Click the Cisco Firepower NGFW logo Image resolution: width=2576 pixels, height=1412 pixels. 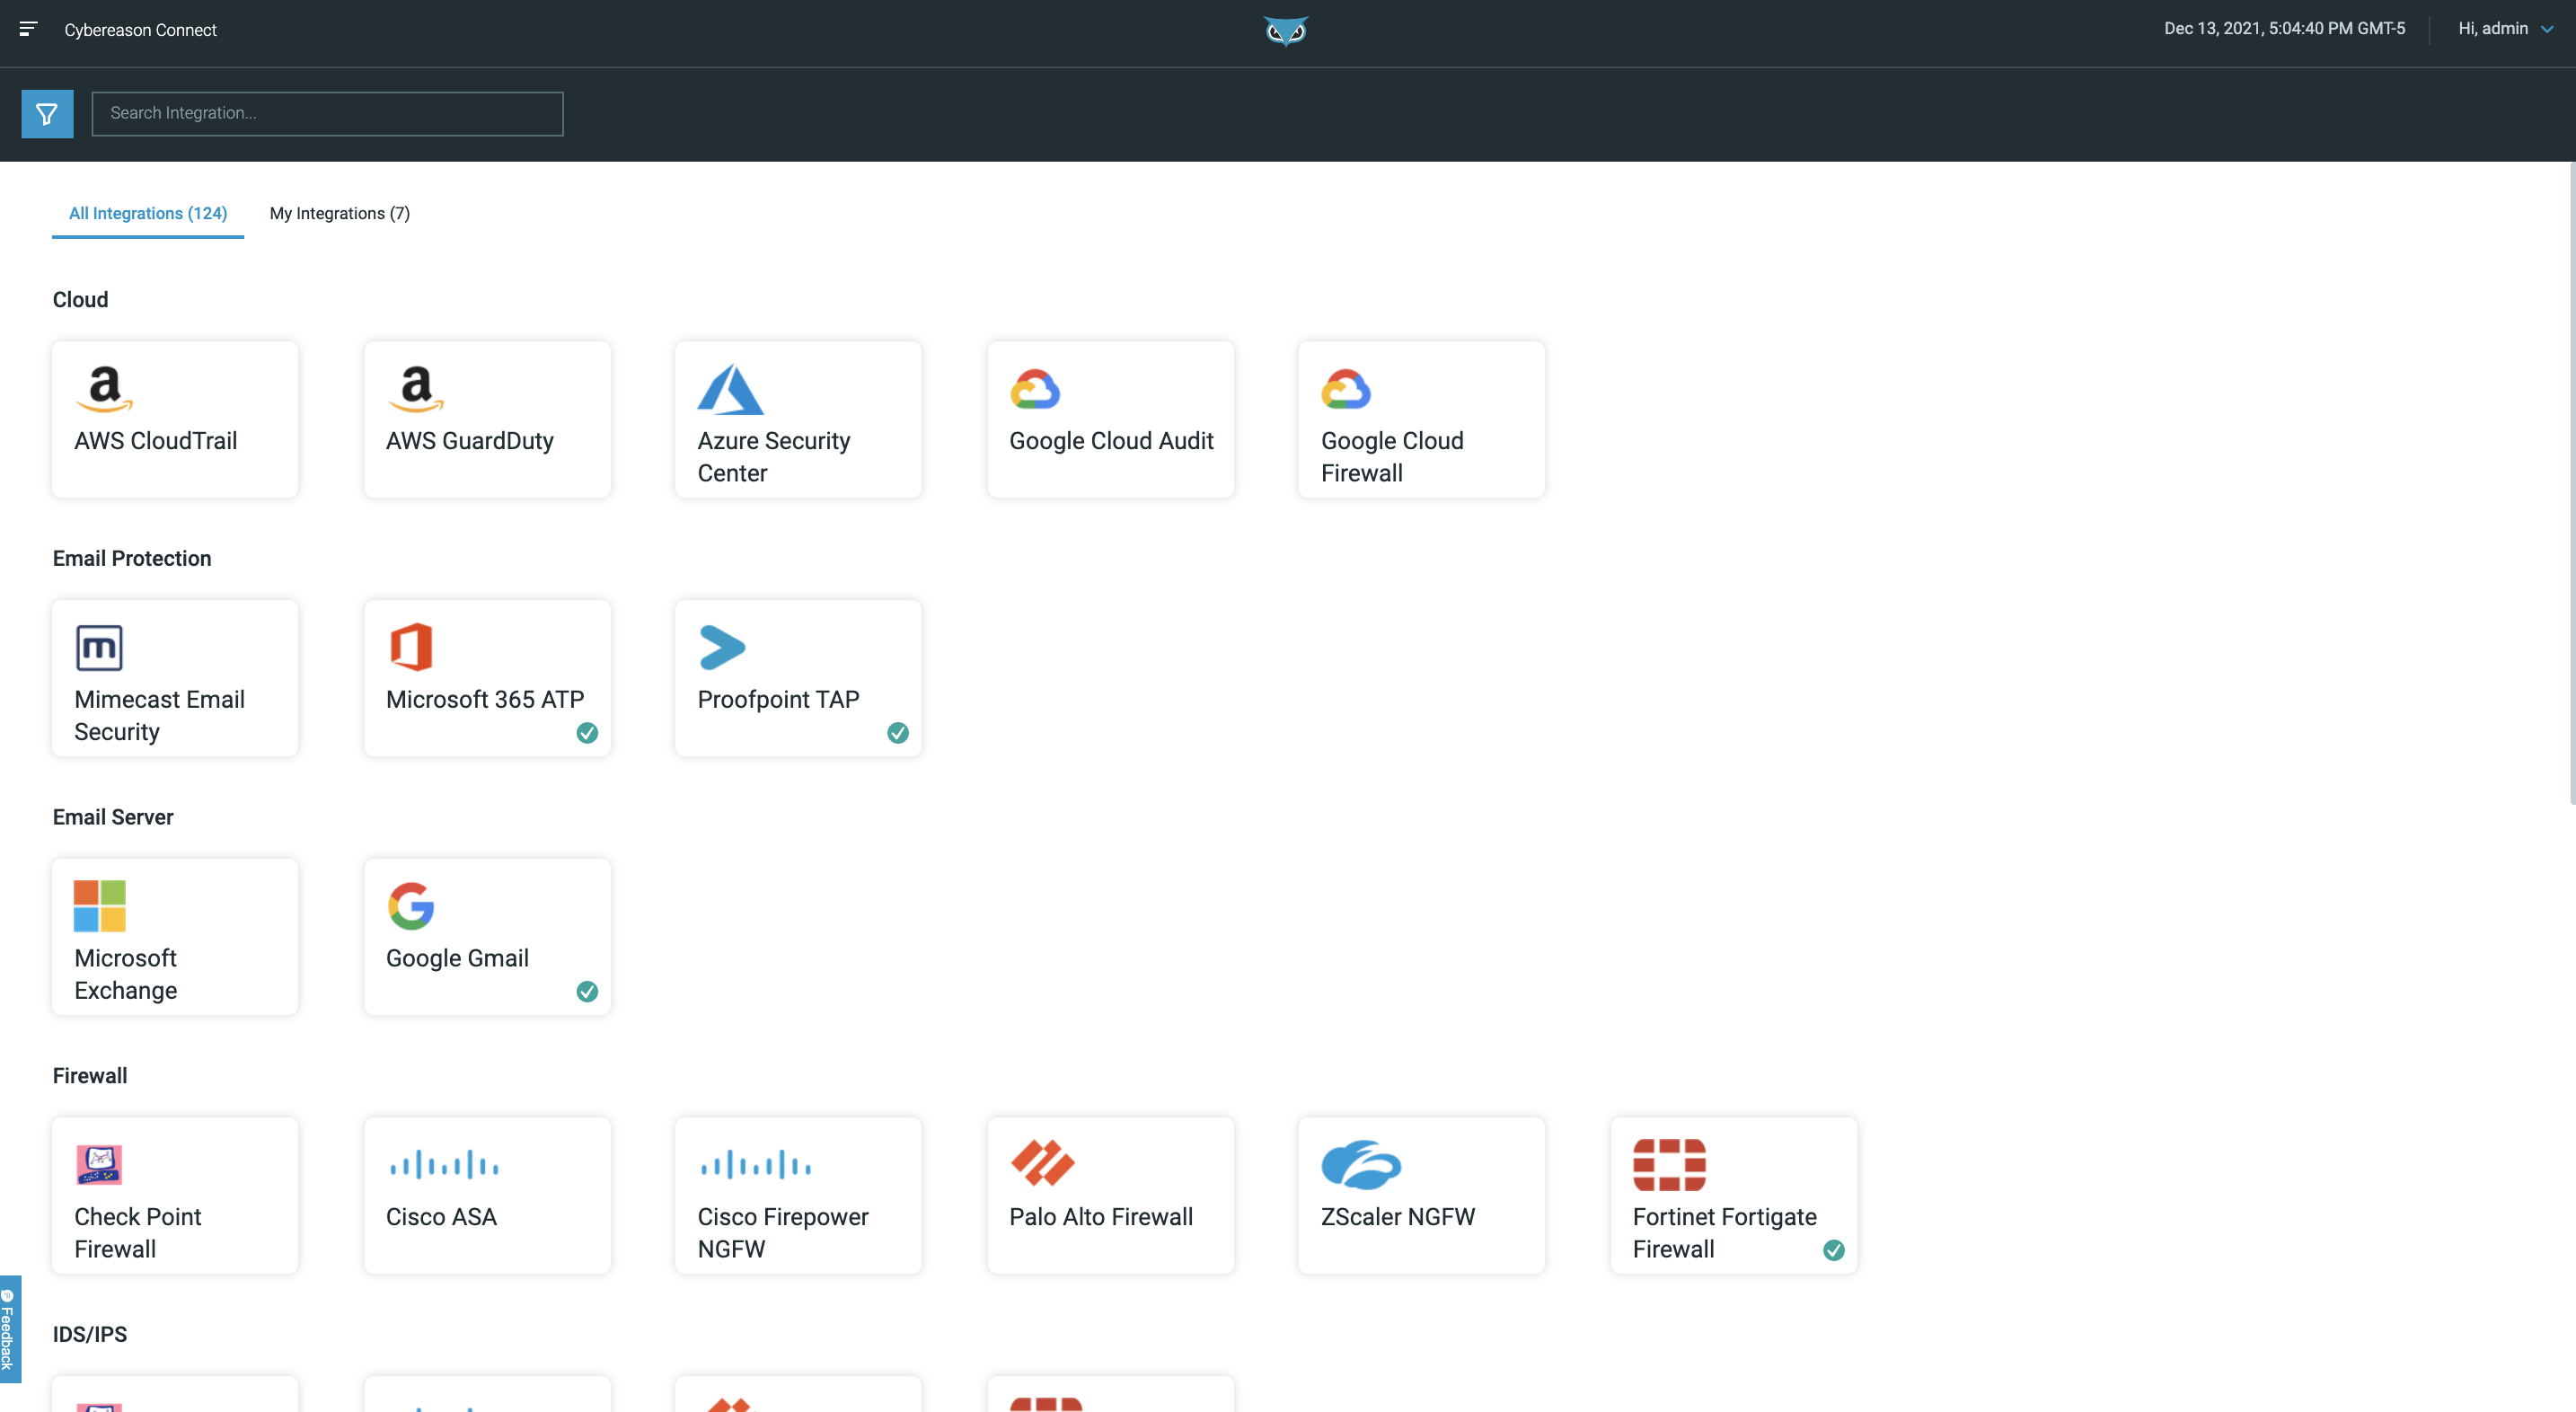(x=756, y=1165)
